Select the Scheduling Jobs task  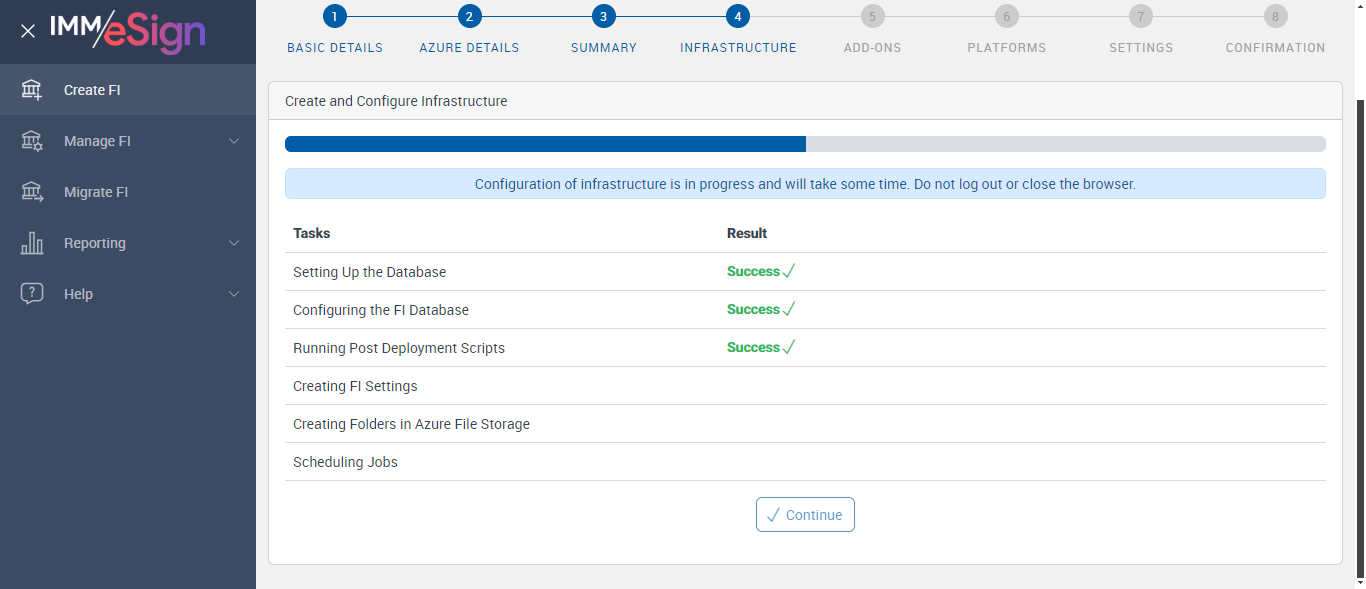pos(345,462)
